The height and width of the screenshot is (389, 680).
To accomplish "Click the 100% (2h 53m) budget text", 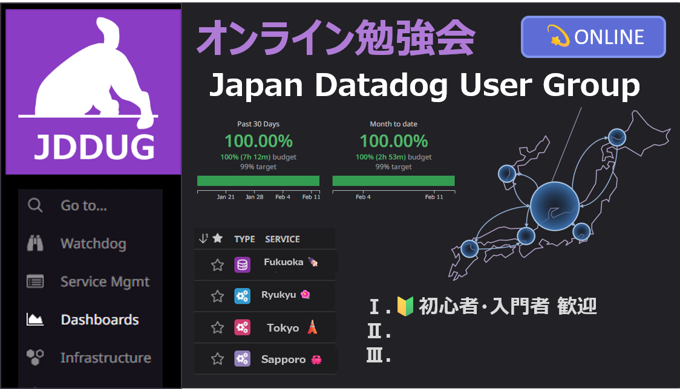I will click(x=394, y=157).
